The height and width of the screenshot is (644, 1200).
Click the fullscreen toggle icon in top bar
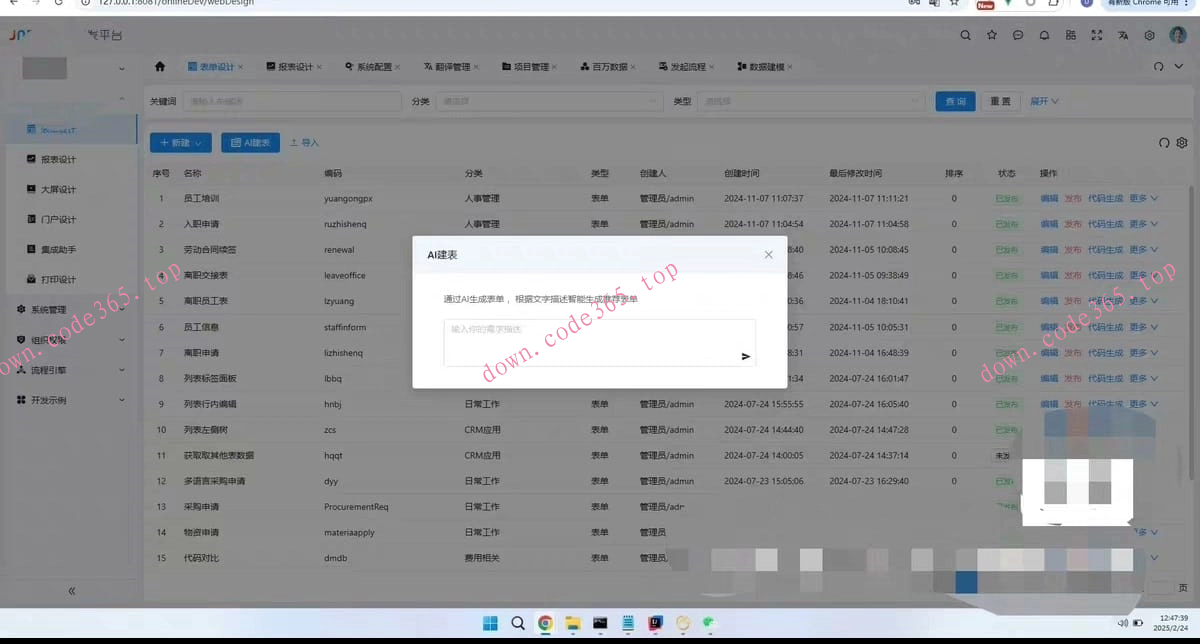click(x=1095, y=35)
